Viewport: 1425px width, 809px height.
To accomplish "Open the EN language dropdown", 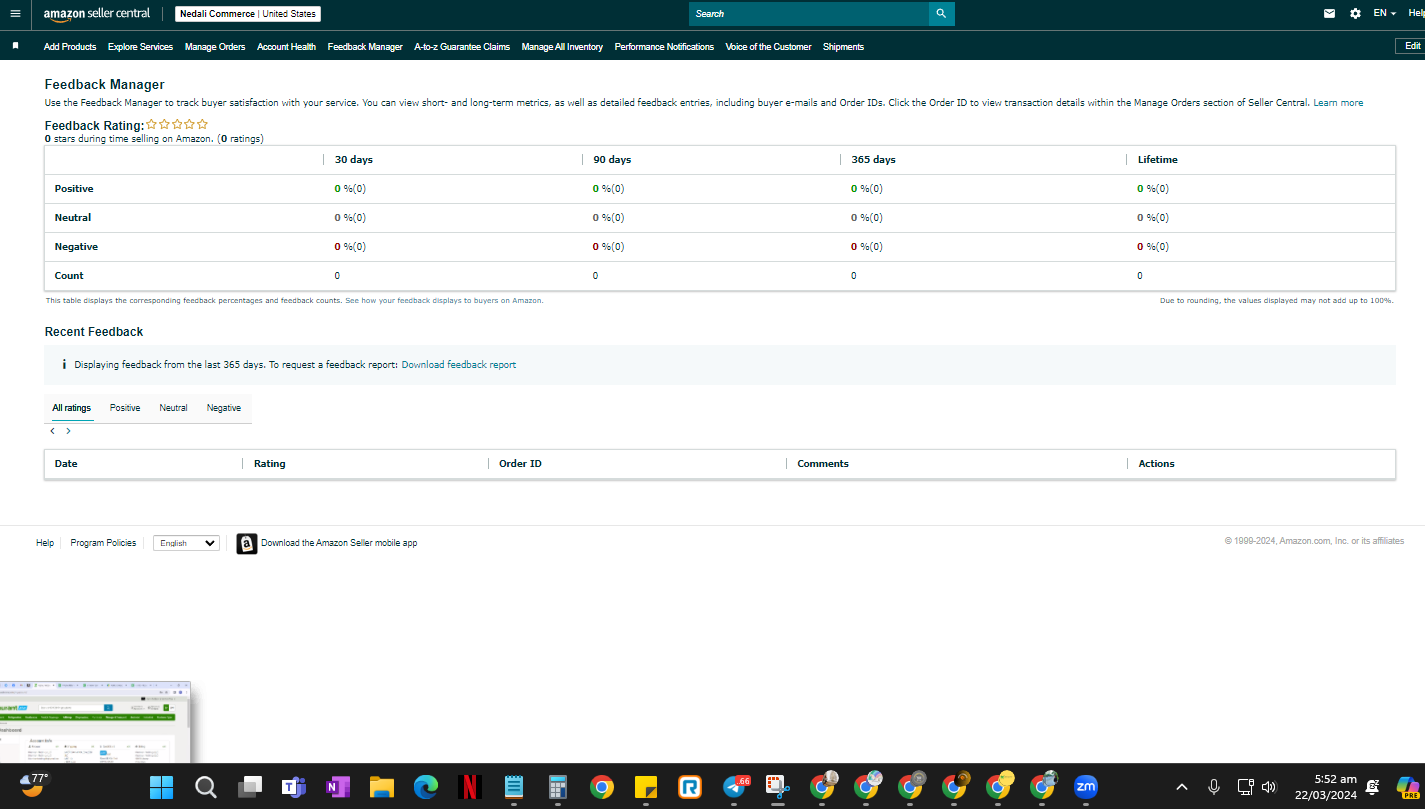I will (1384, 13).
